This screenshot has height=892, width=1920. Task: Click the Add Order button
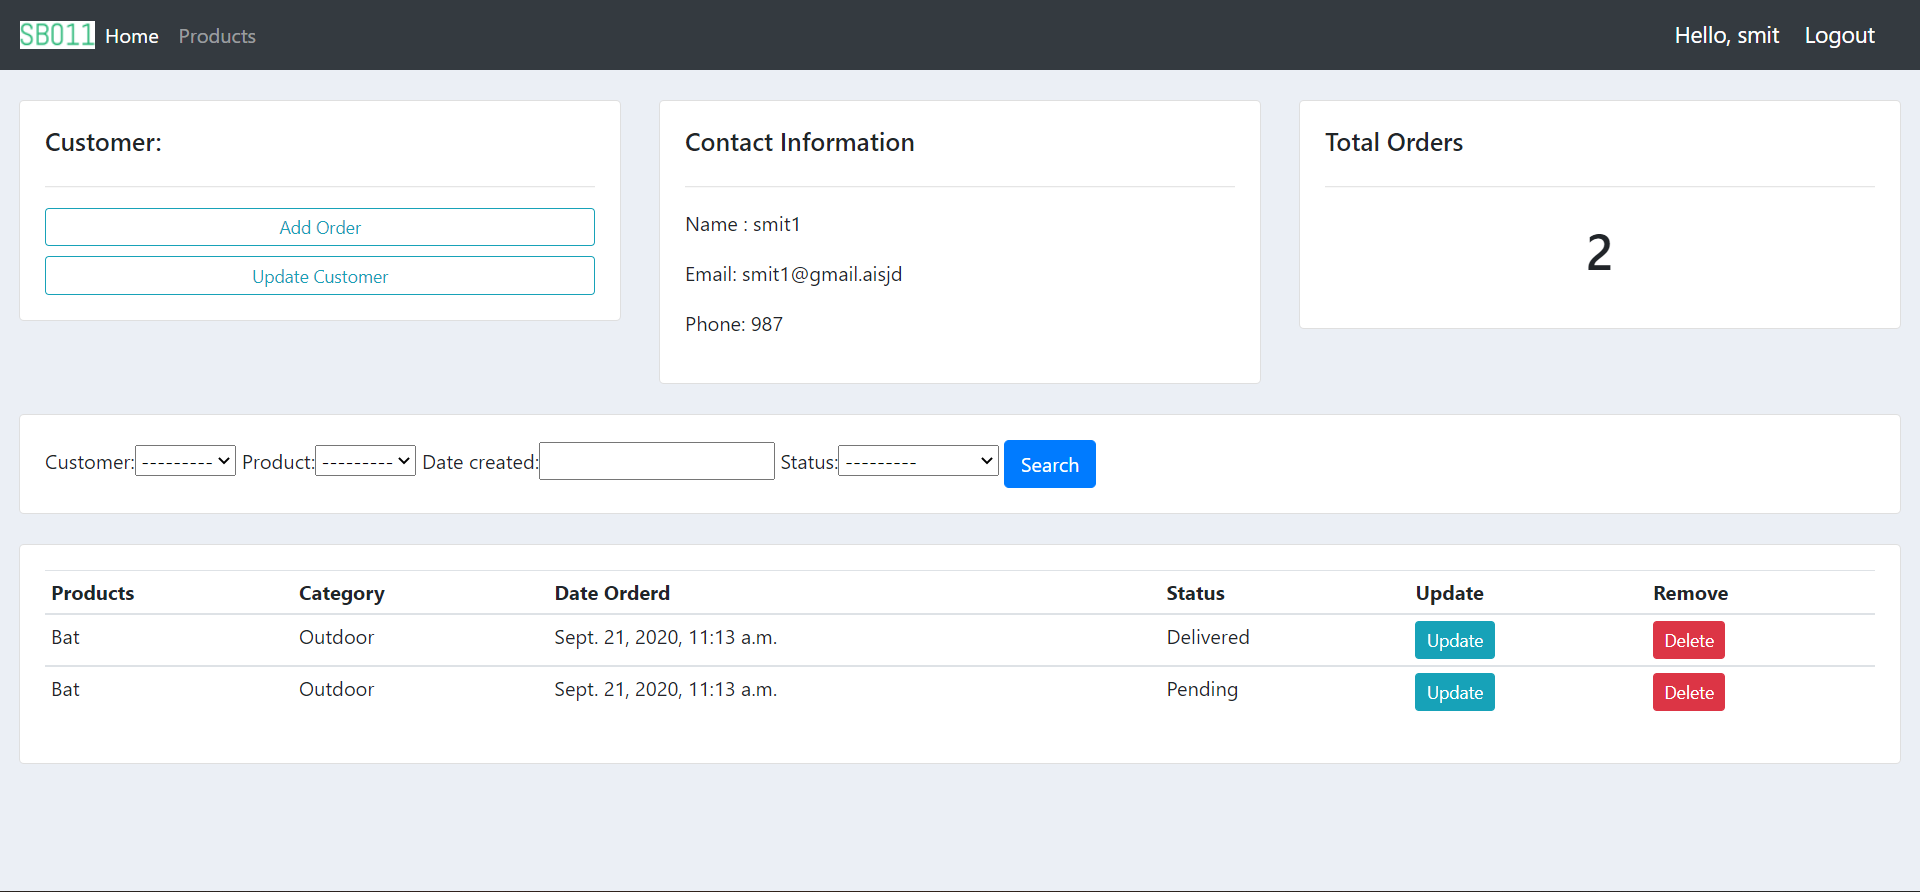pos(320,227)
